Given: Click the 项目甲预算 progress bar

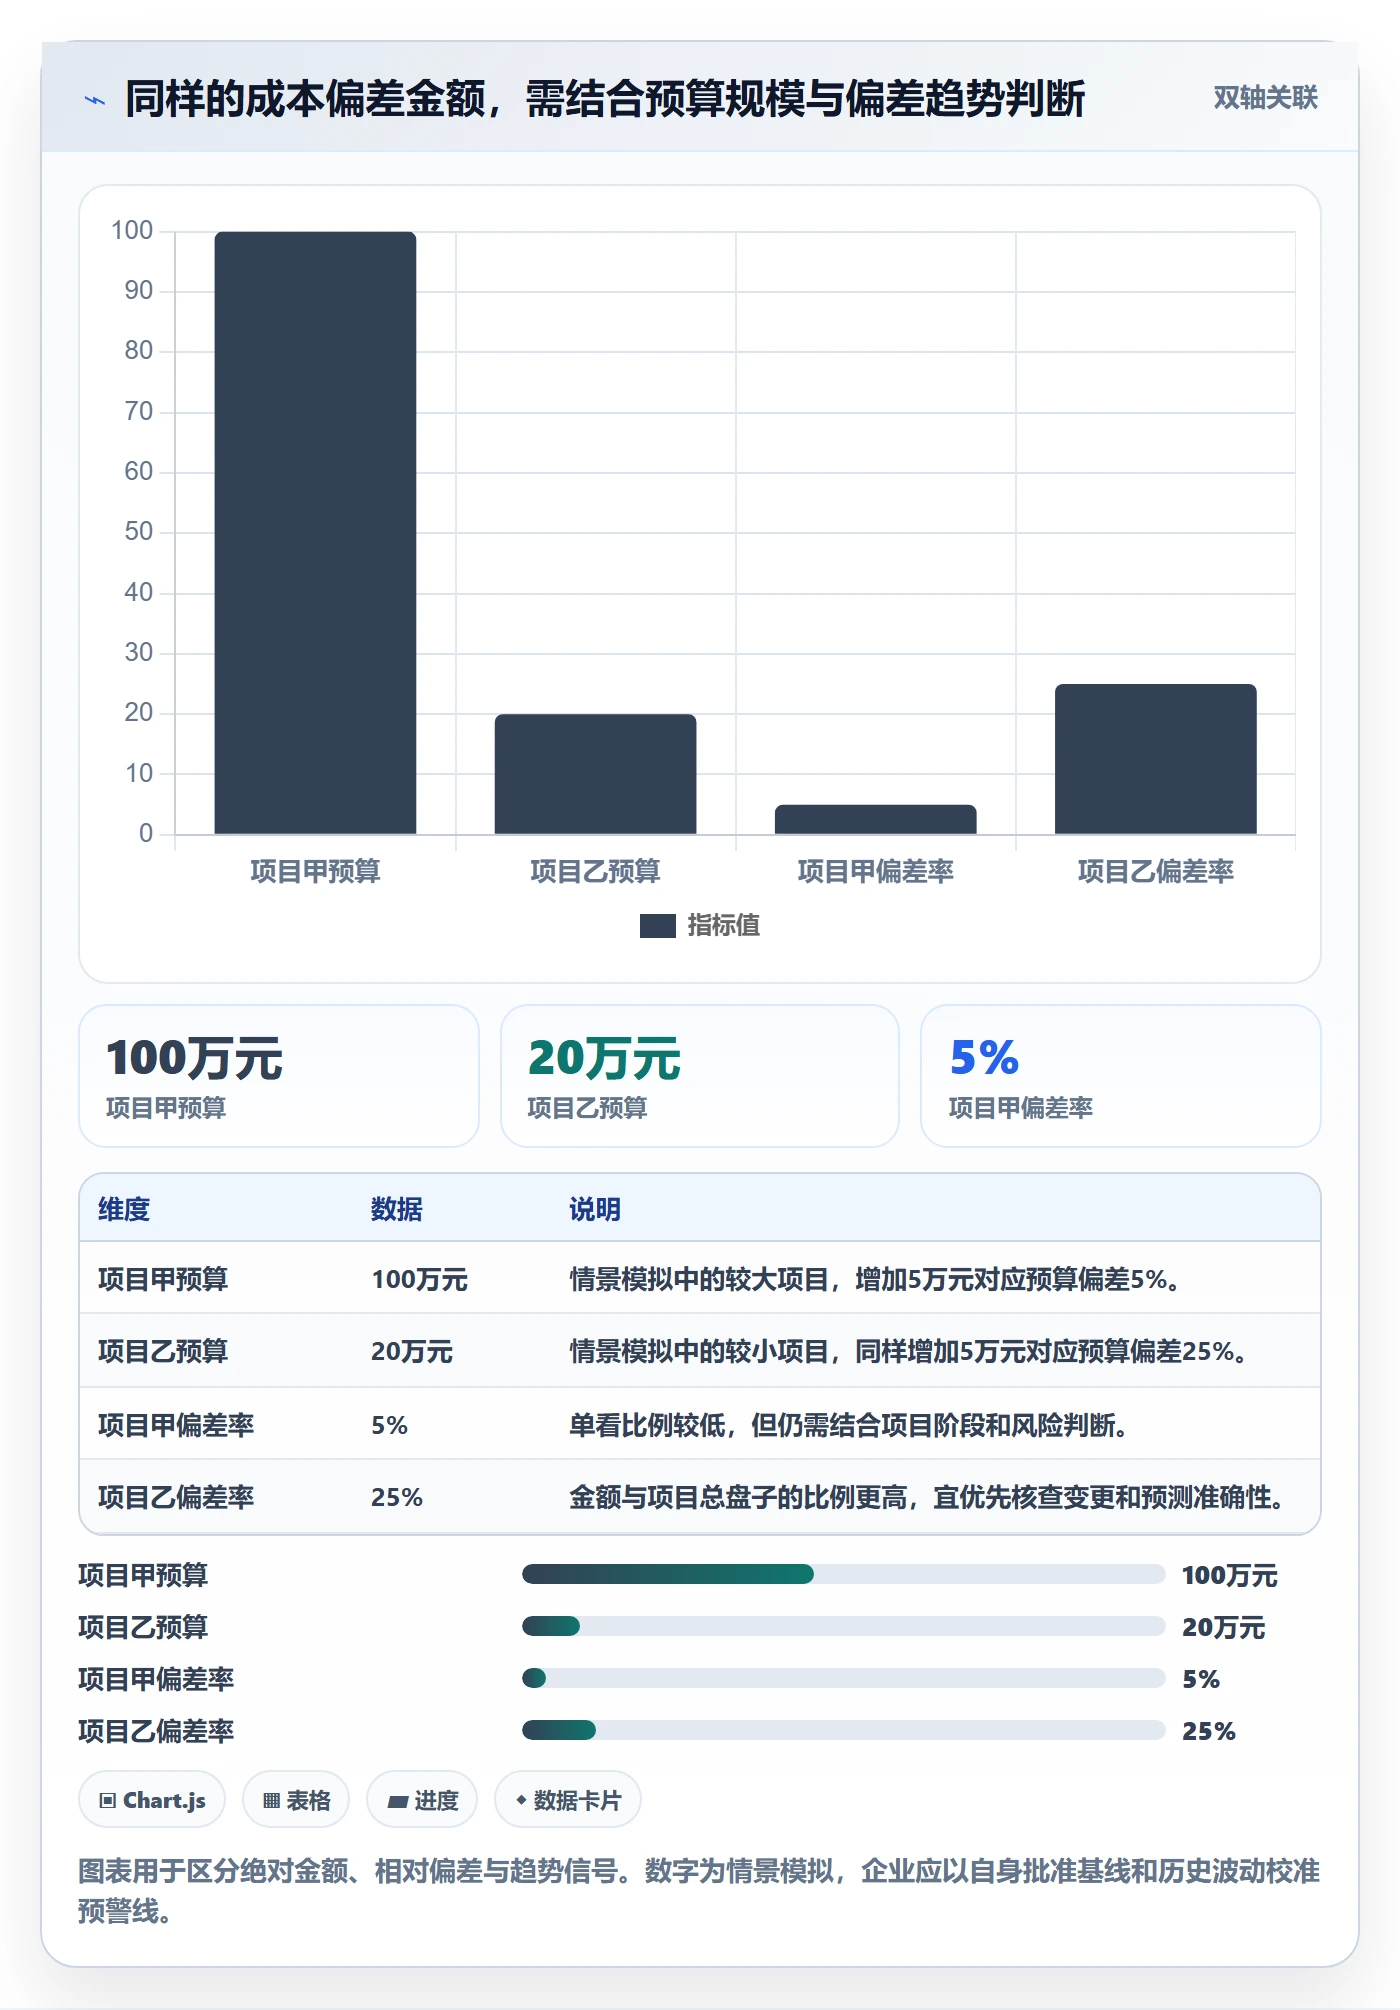Looking at the screenshot, I should (843, 1575).
